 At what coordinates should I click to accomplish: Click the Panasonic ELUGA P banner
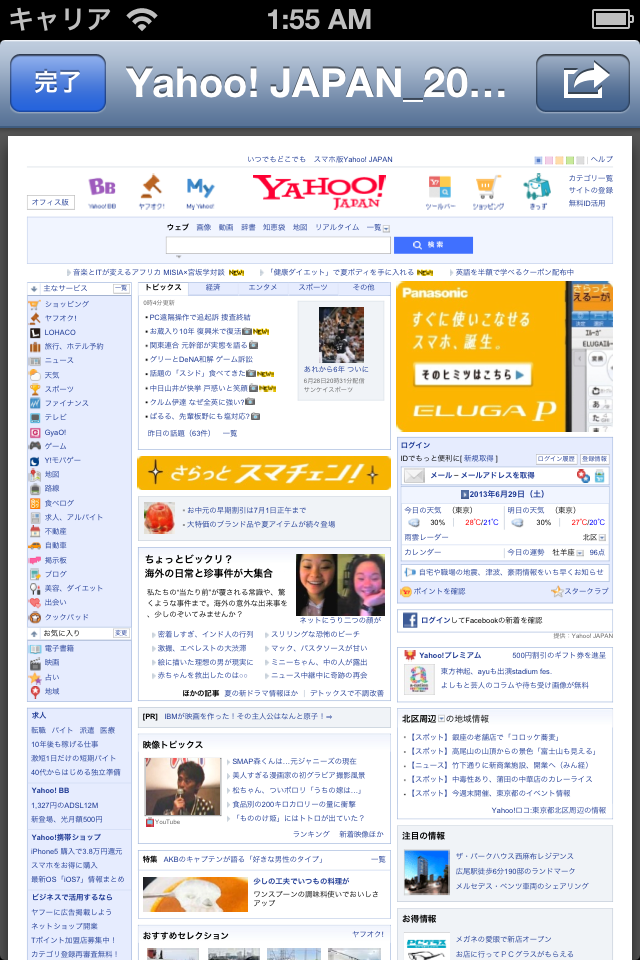click(x=504, y=357)
